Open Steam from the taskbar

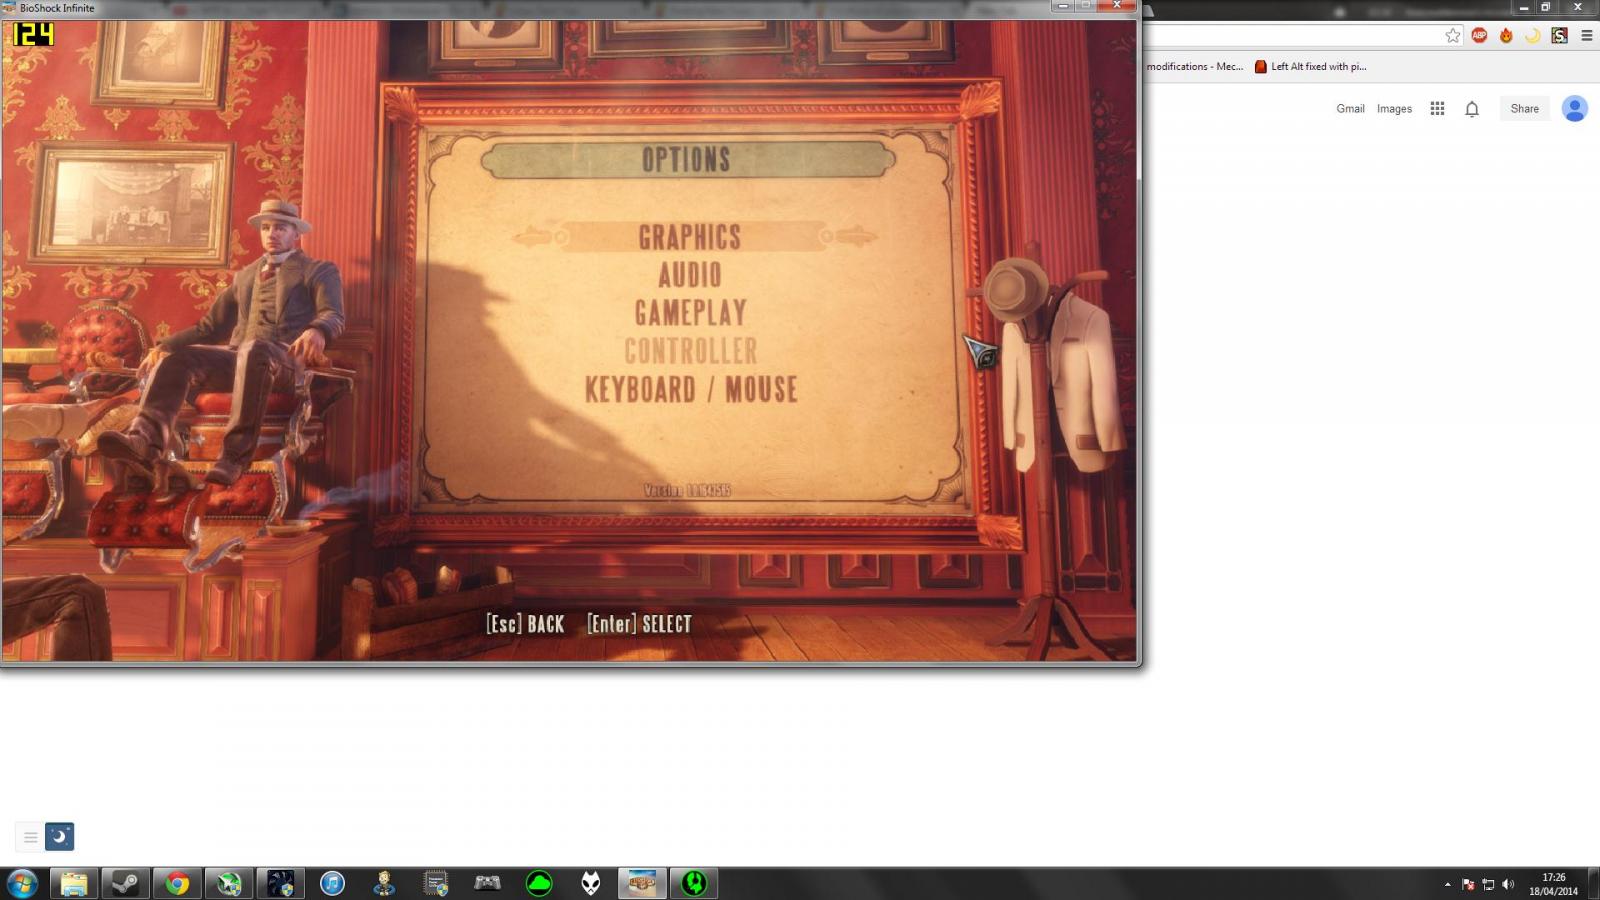[x=125, y=883]
